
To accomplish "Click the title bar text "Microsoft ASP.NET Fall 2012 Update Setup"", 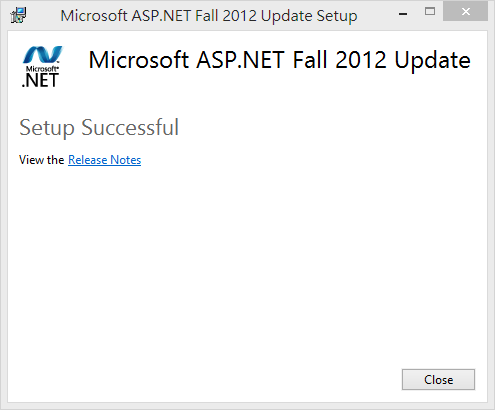I will click(209, 16).
